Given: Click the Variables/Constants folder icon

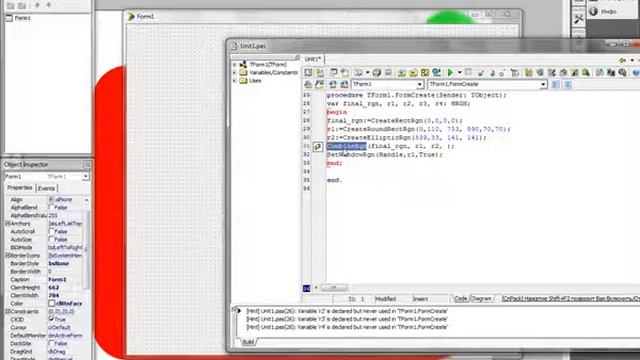Looking at the screenshot, I should tap(243, 73).
